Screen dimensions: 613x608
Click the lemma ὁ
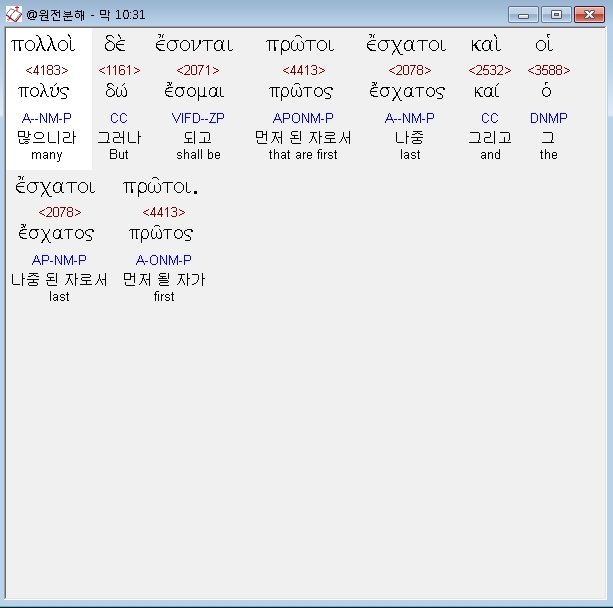coord(546,90)
